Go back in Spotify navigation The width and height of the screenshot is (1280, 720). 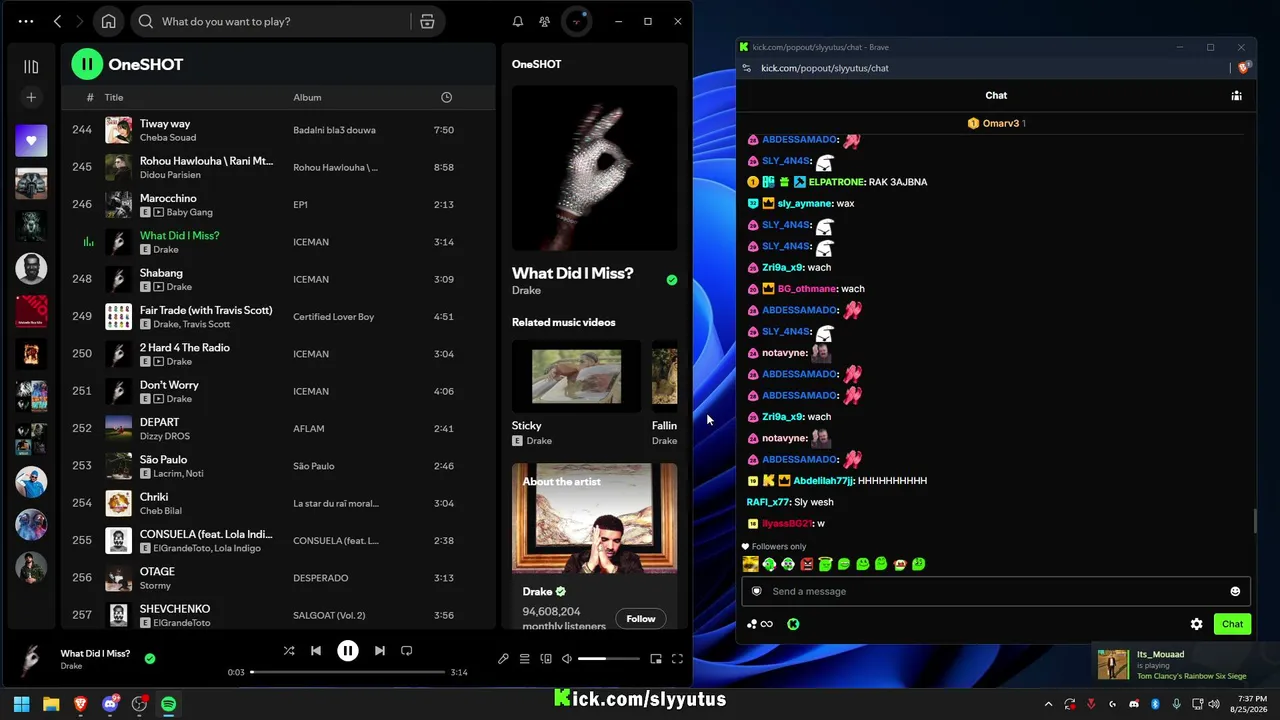pyautogui.click(x=57, y=21)
